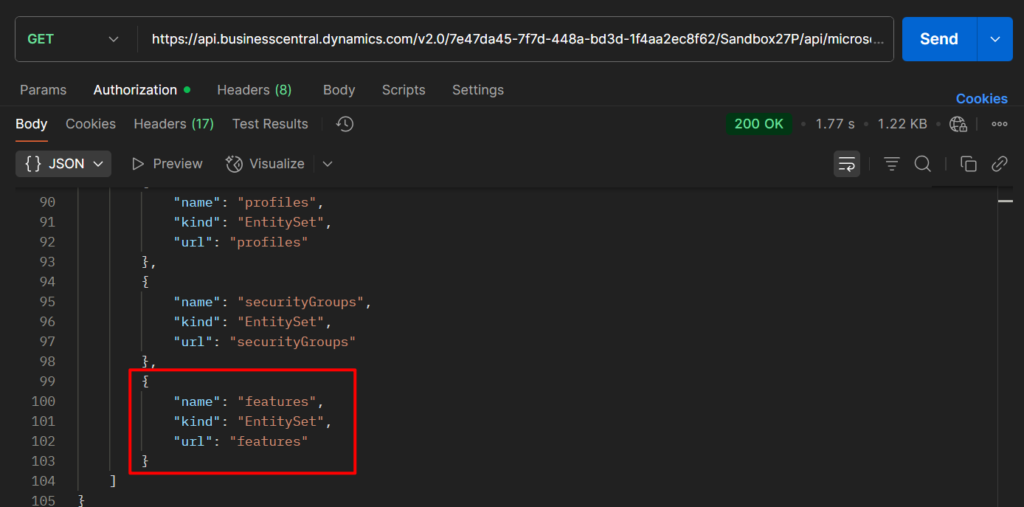Click the chain link icon
The height and width of the screenshot is (507, 1024).
click(x=998, y=164)
